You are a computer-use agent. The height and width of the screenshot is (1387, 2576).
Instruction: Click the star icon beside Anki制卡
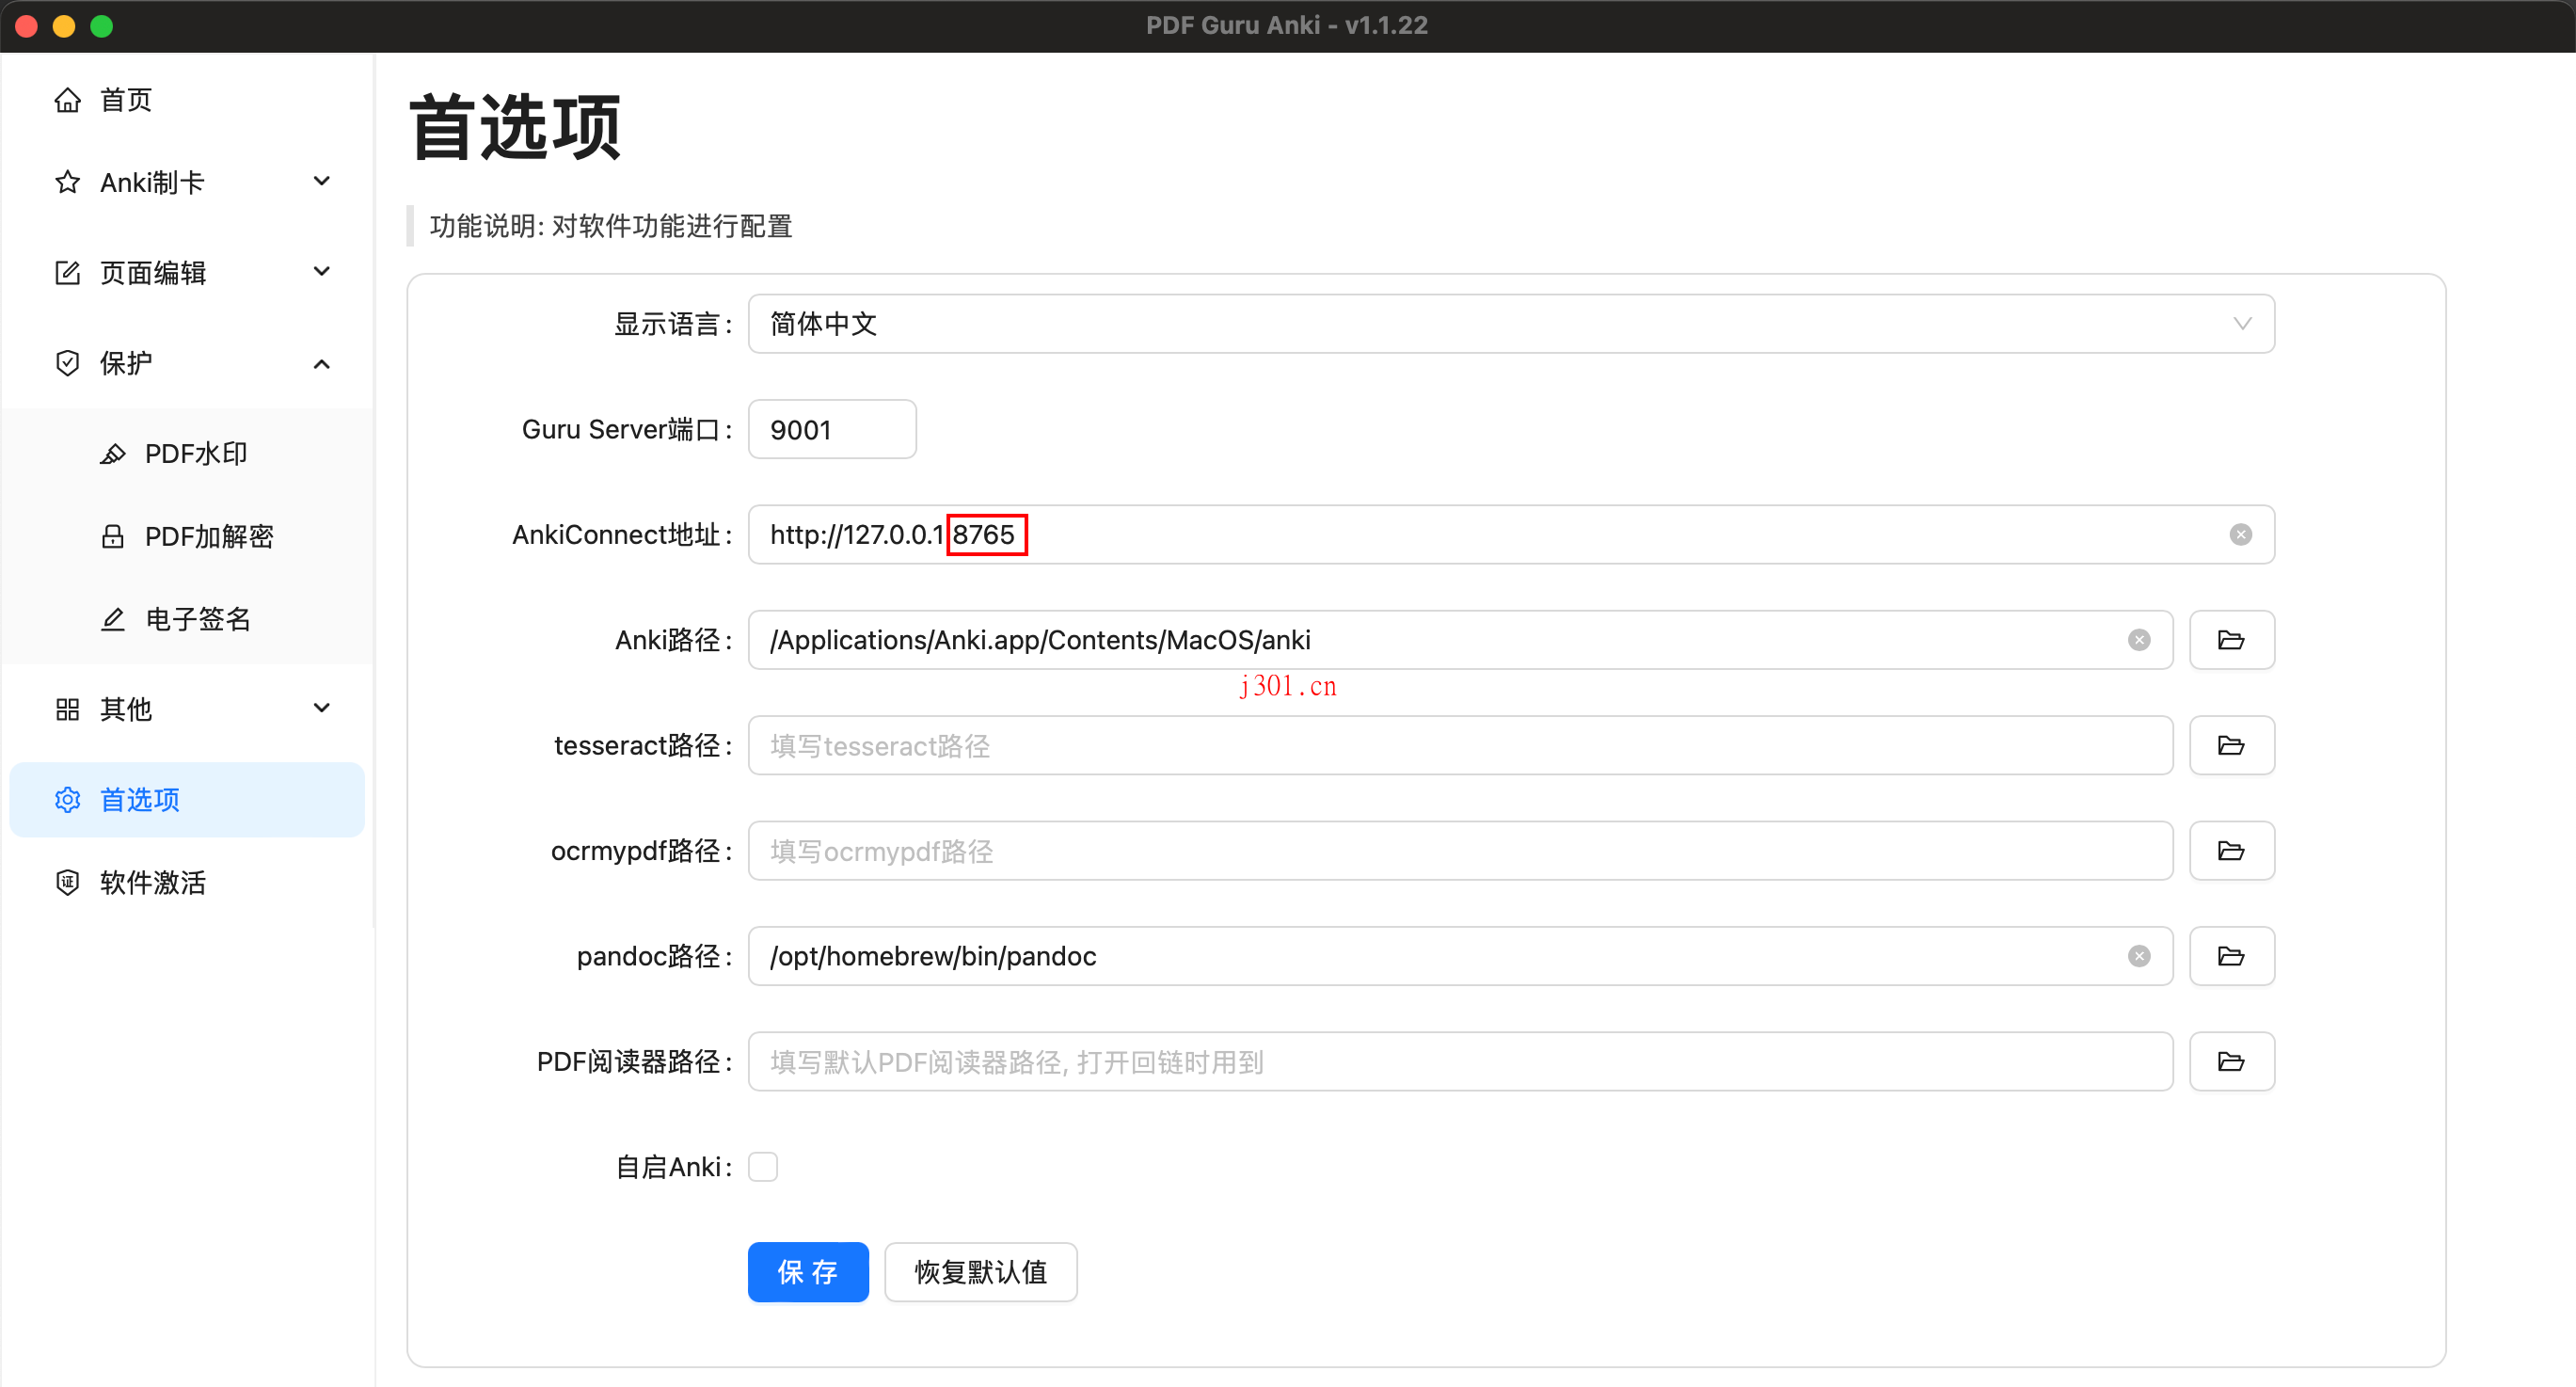point(67,182)
